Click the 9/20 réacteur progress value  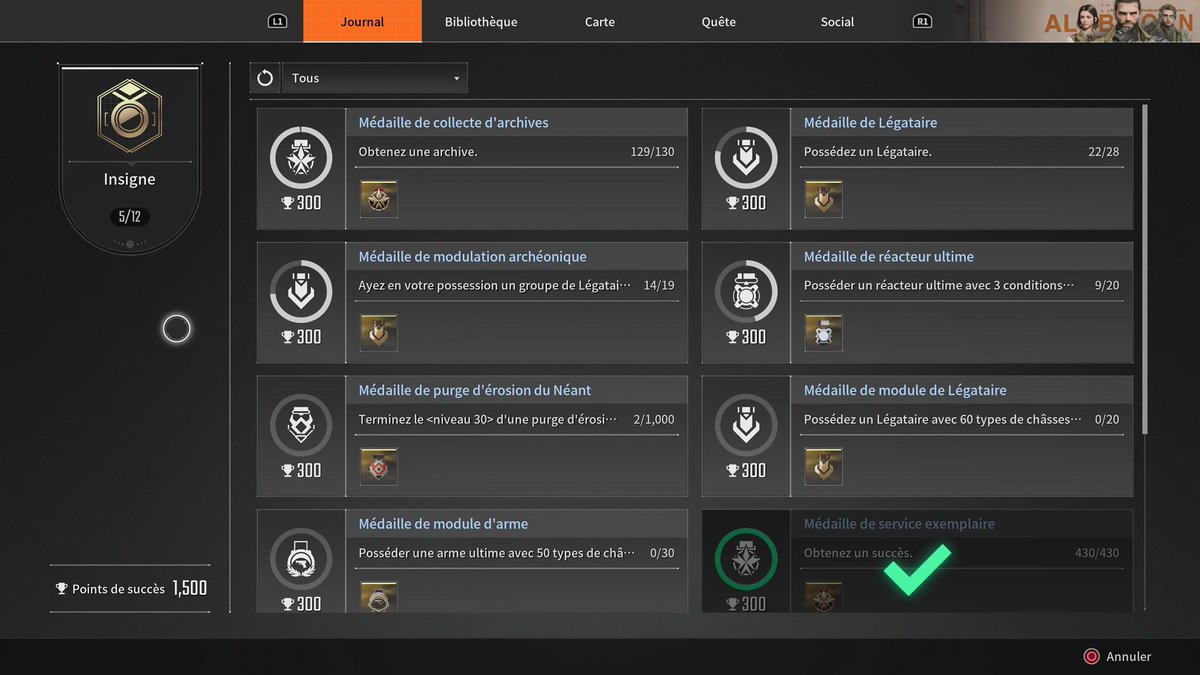tap(1107, 285)
